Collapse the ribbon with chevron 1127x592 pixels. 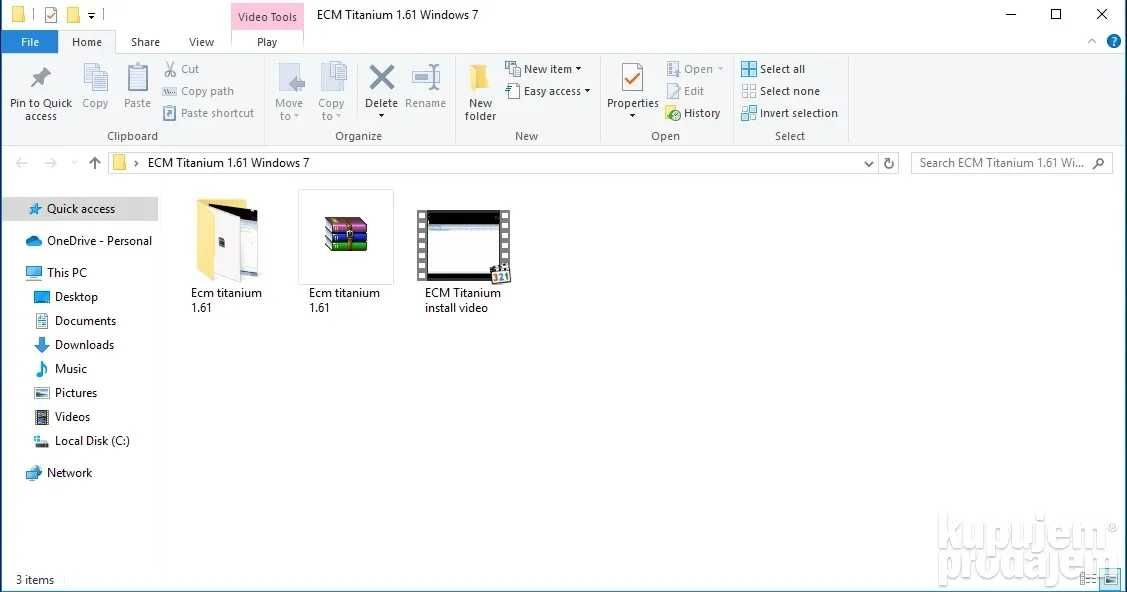click(1092, 42)
